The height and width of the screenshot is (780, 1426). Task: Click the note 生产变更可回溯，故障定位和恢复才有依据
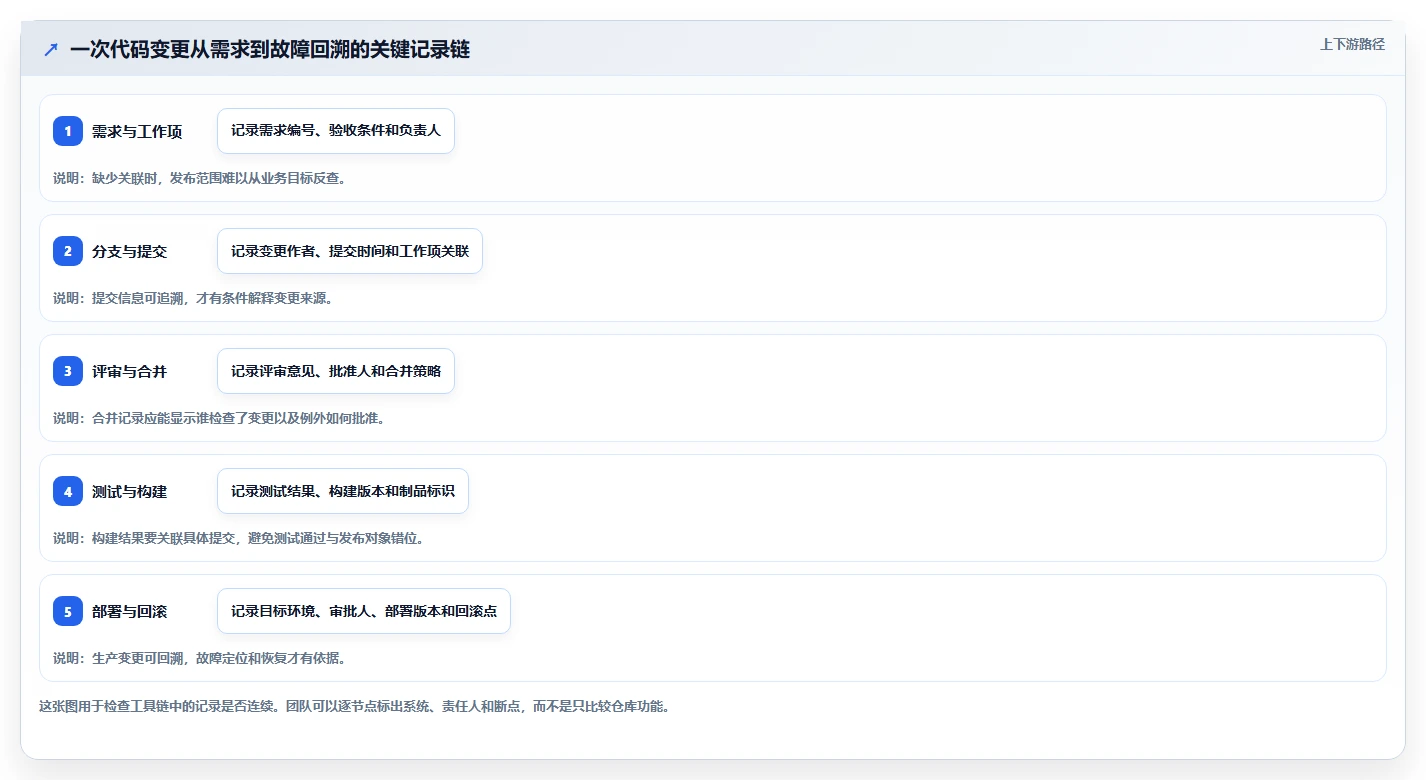[x=200, y=658]
